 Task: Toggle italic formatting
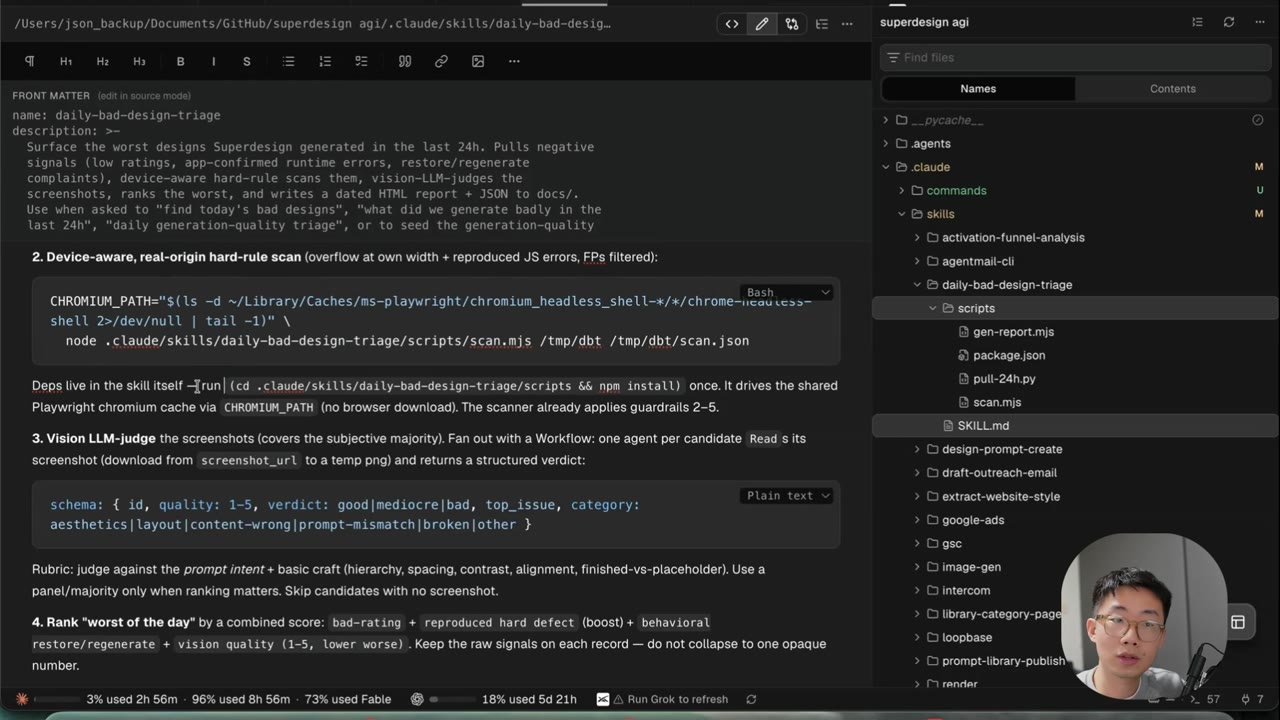[213, 61]
